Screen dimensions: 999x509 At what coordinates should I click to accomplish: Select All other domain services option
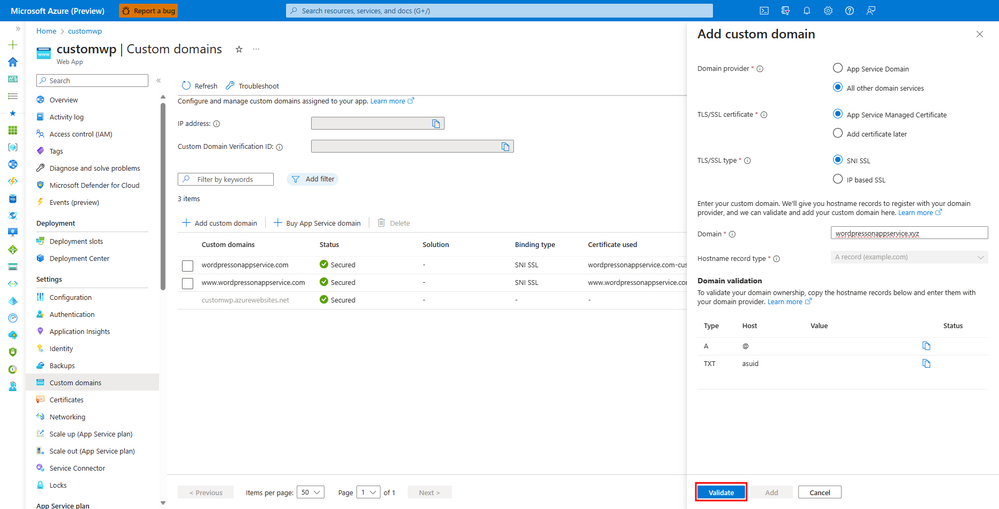point(838,88)
